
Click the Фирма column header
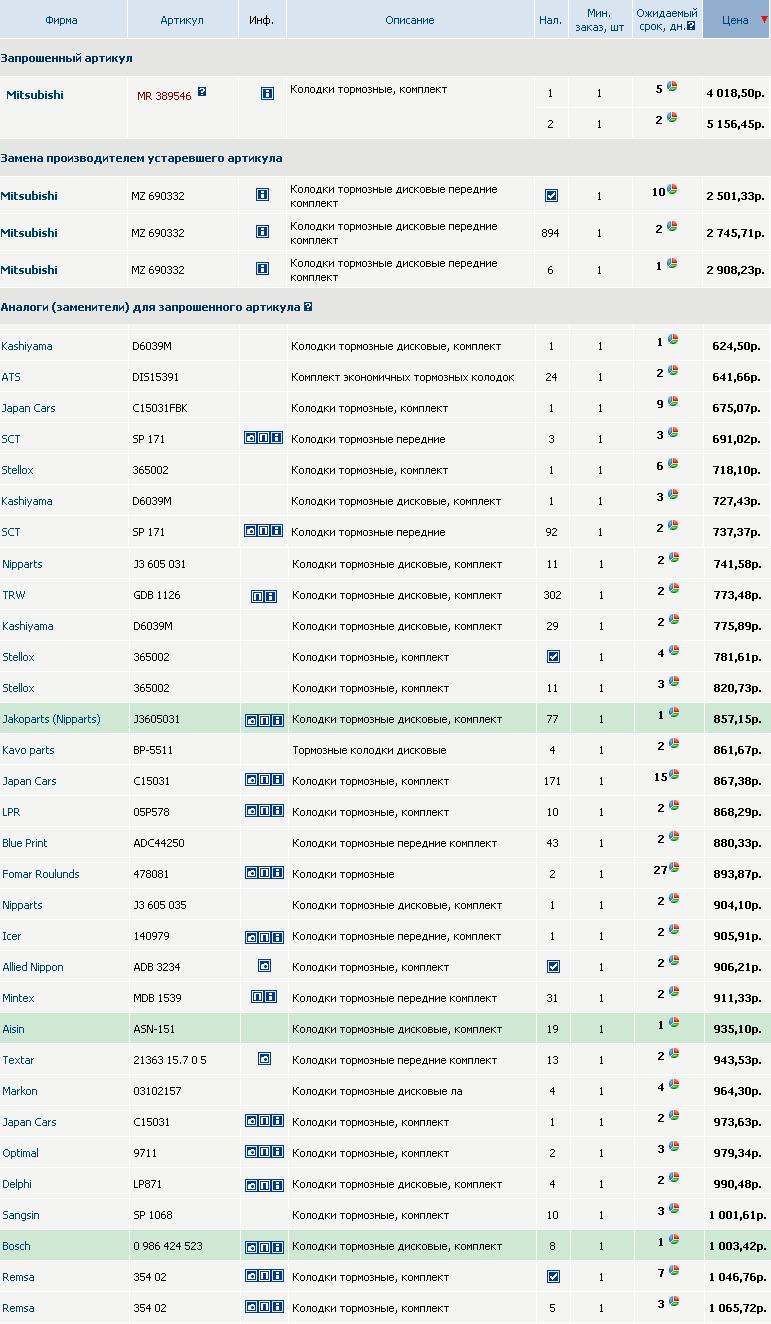coord(61,20)
